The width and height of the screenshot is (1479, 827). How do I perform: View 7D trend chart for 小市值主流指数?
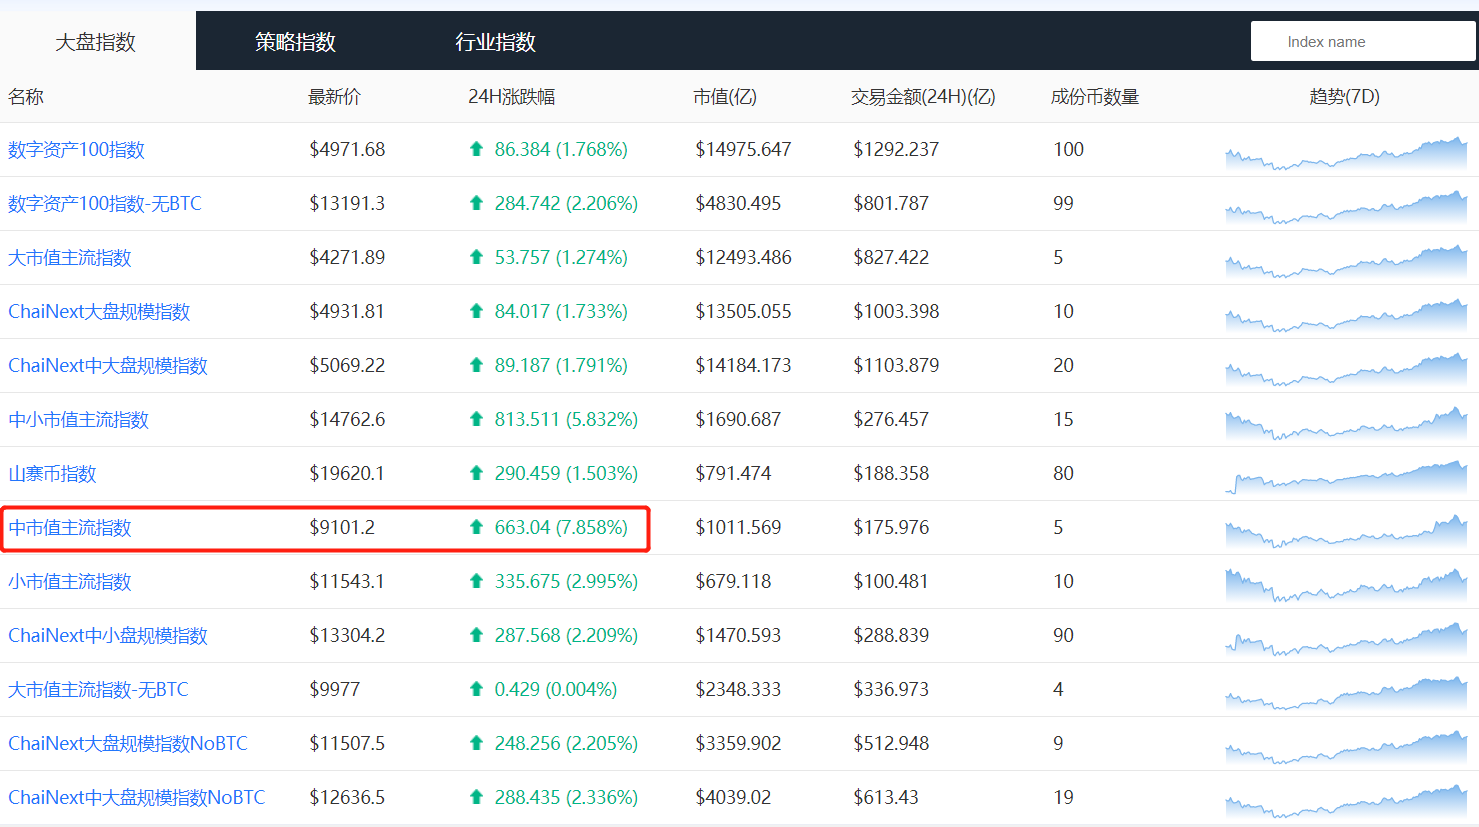1346,585
